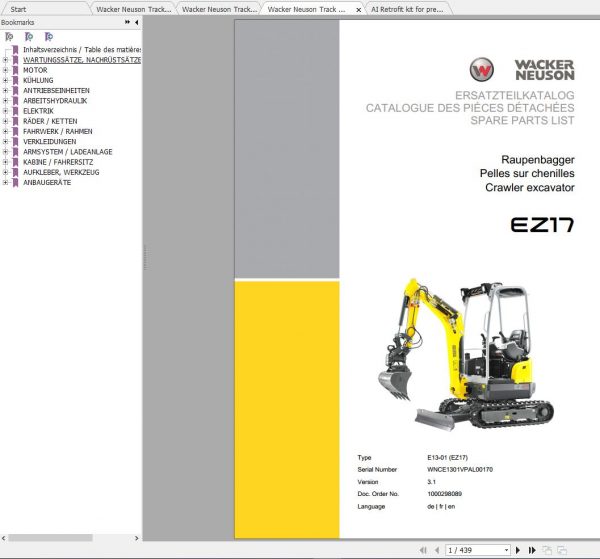Go to the next page

click(x=518, y=550)
